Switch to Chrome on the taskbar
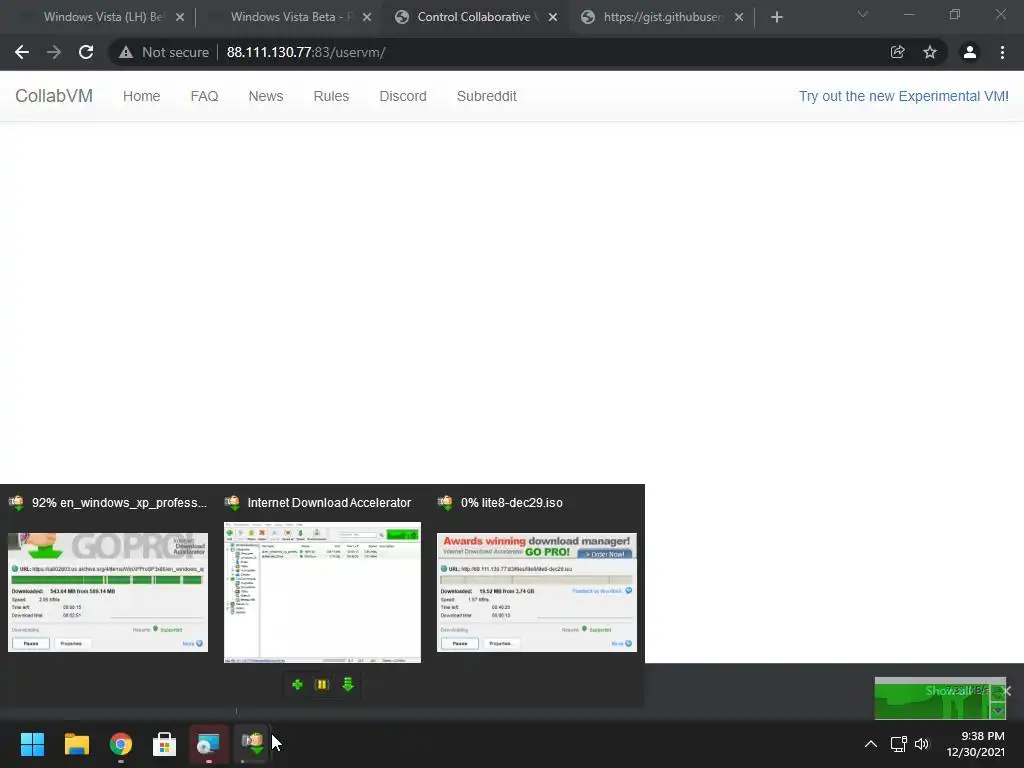This screenshot has width=1024, height=768. pos(121,744)
